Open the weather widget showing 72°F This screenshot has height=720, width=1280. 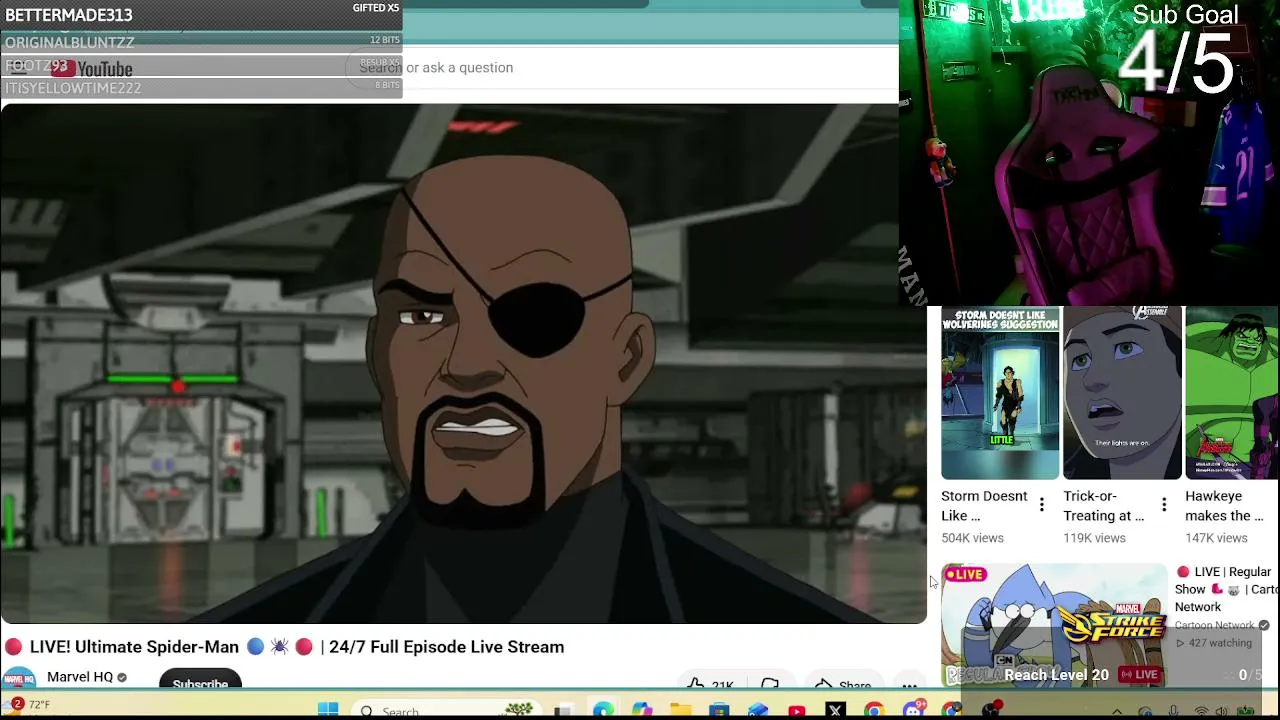pos(28,706)
